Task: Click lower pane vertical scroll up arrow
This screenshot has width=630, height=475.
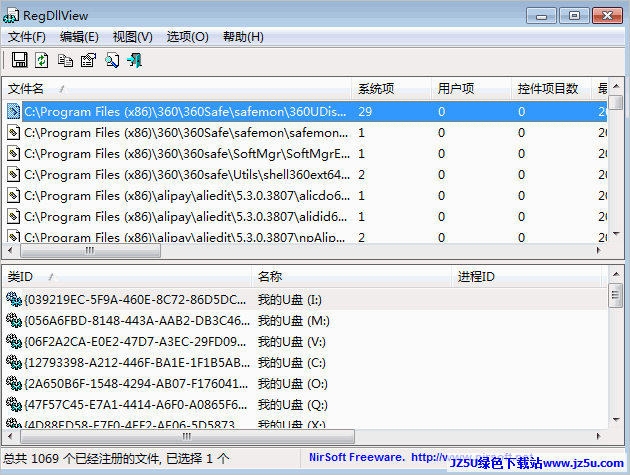Action: pos(616,274)
